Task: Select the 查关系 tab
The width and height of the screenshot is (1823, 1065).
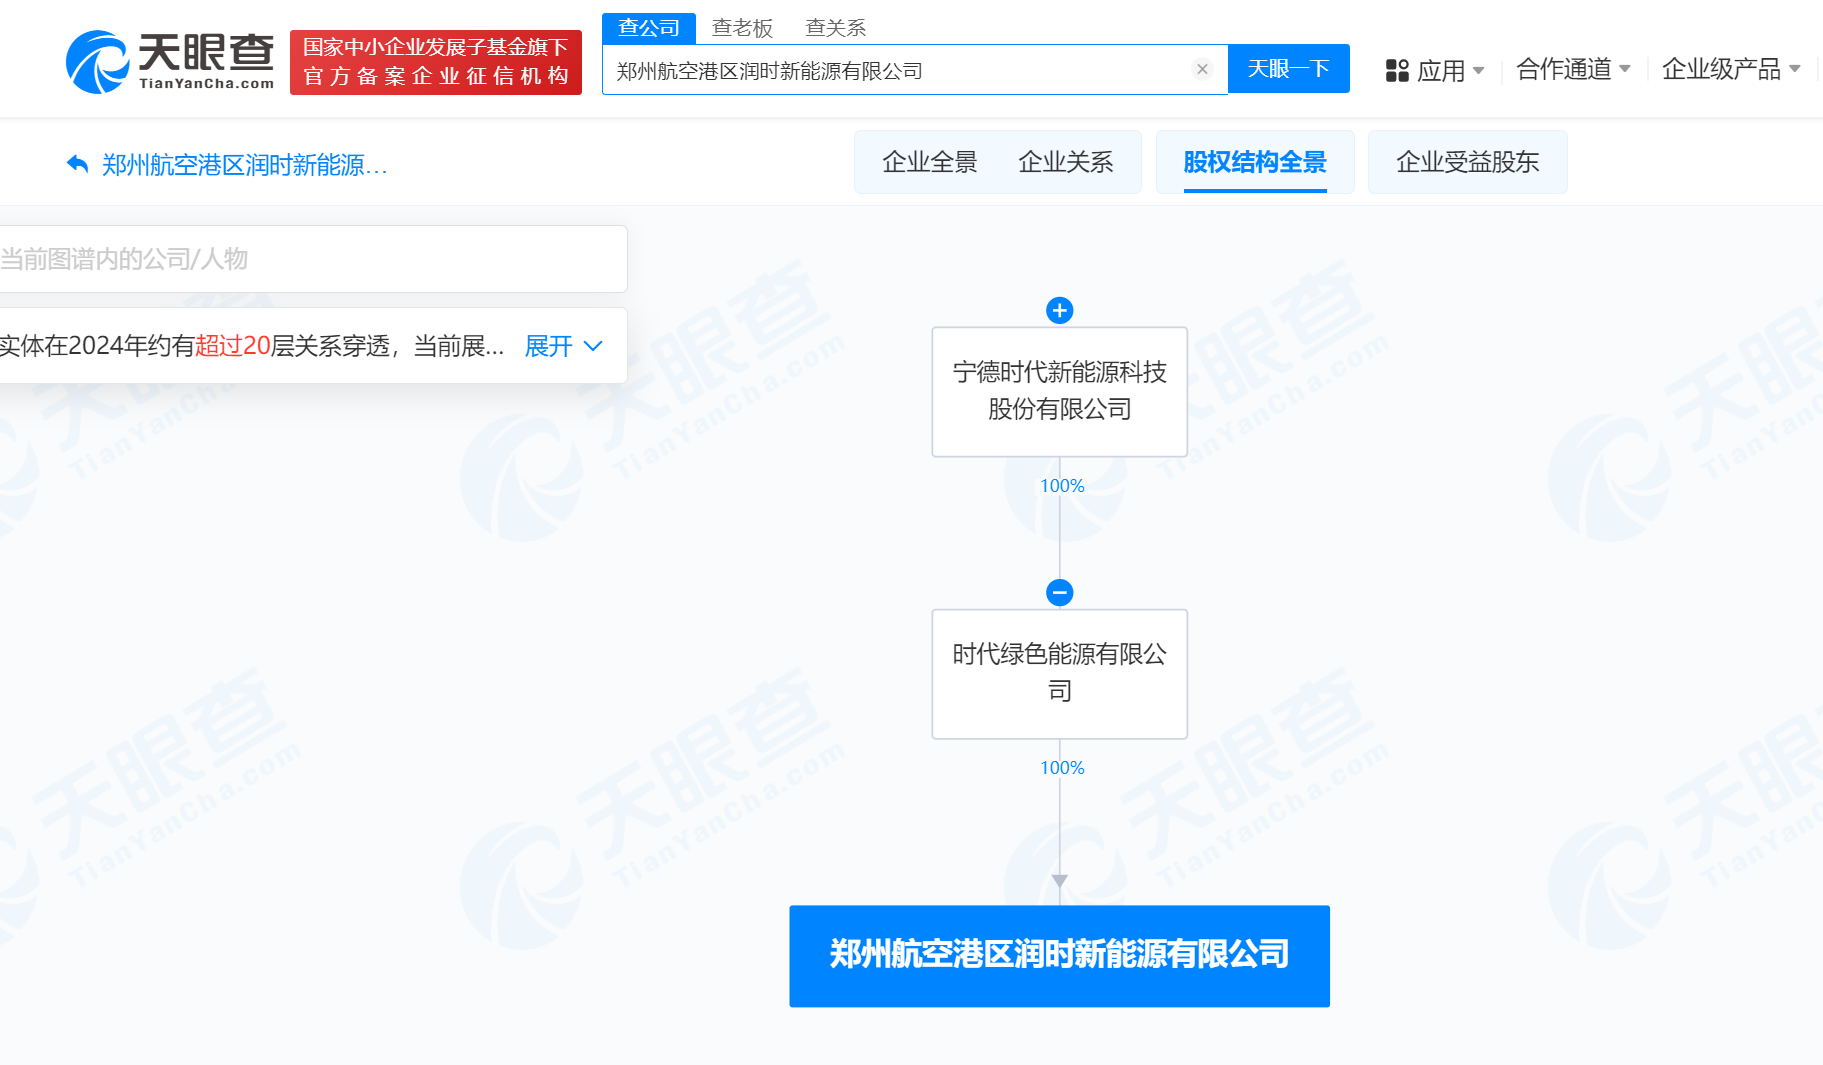Action: 835,27
